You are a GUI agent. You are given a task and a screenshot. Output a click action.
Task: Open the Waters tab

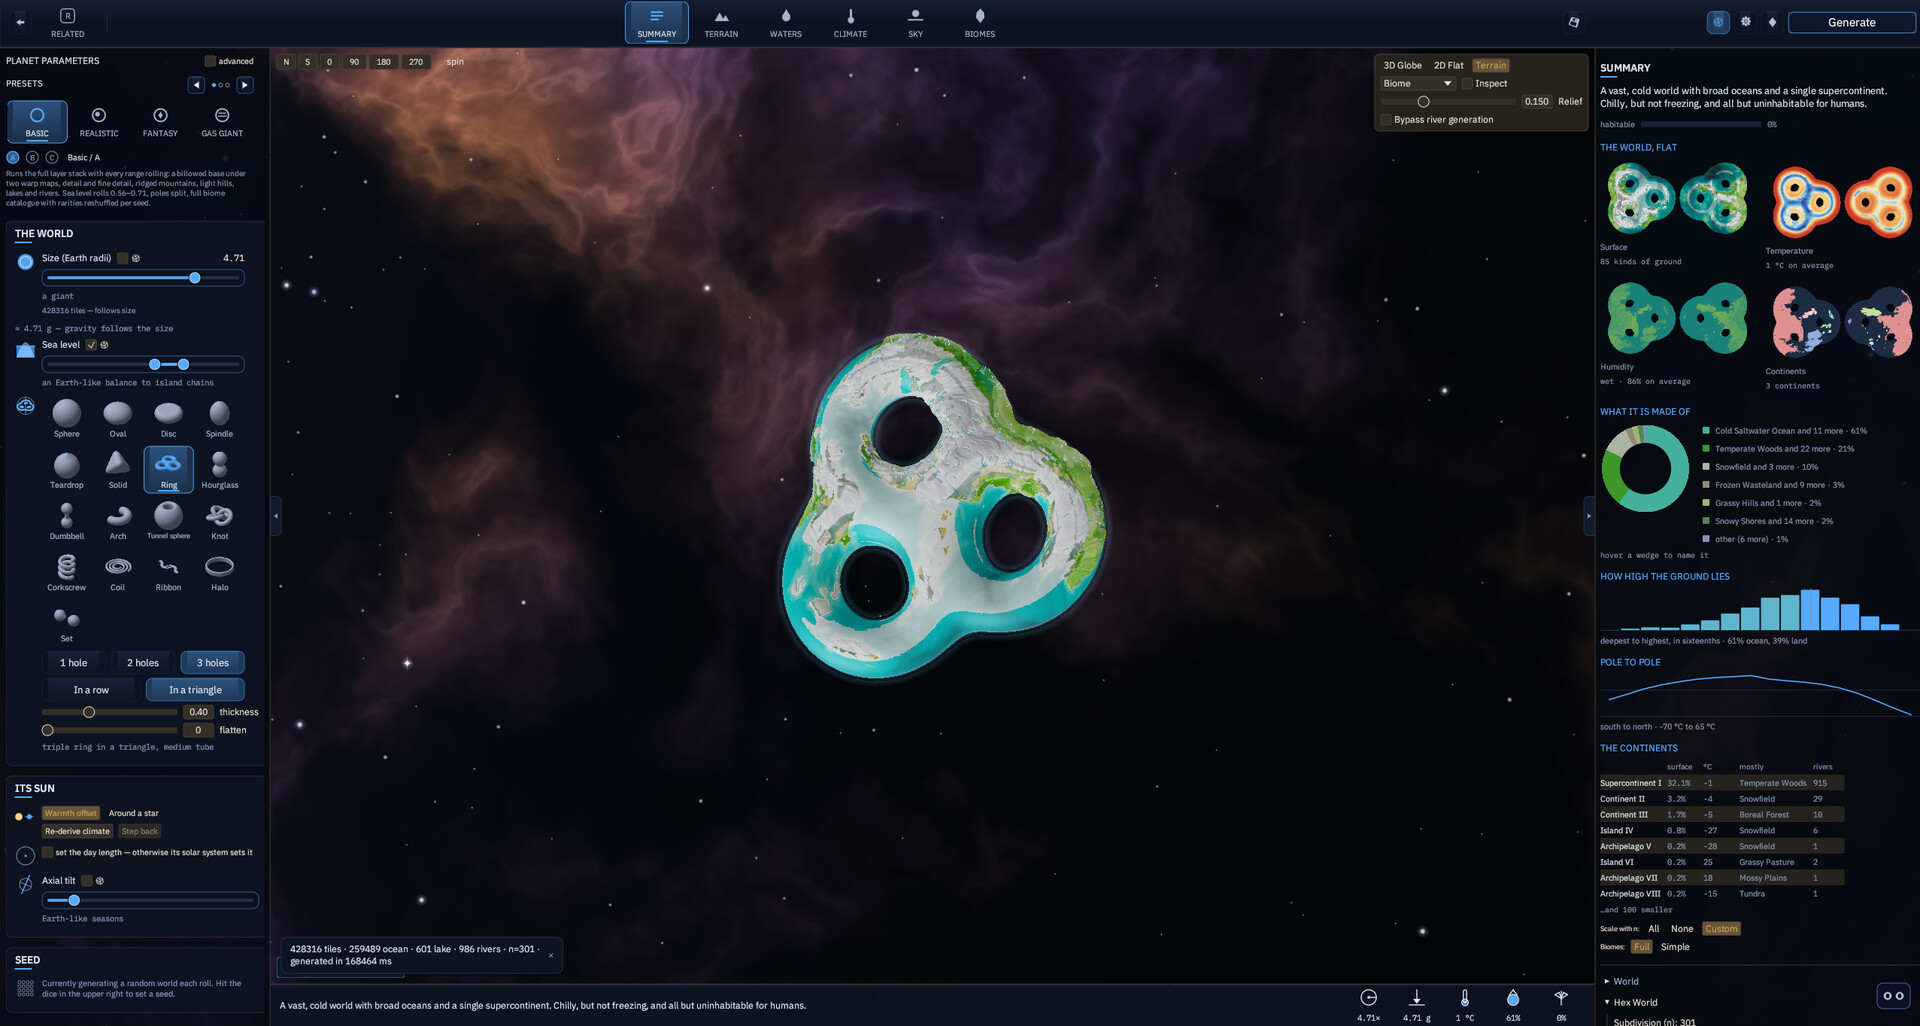coord(786,23)
